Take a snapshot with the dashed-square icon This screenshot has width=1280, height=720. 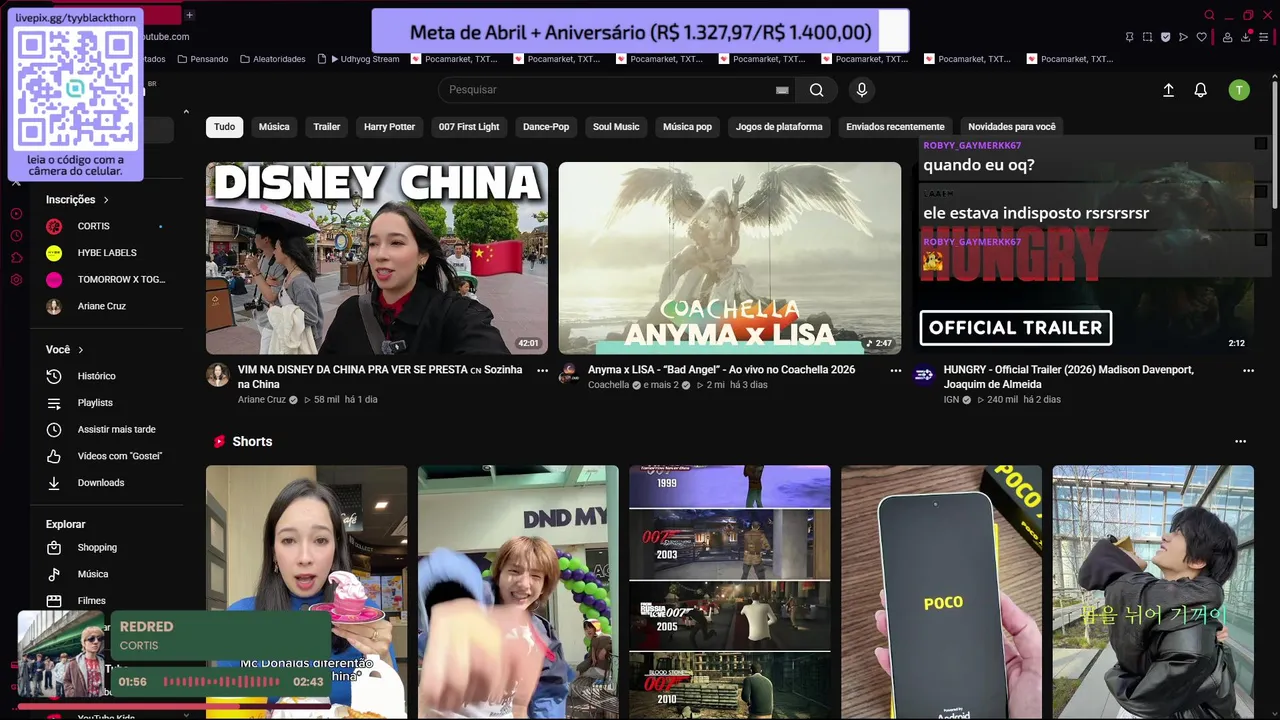point(1147,37)
